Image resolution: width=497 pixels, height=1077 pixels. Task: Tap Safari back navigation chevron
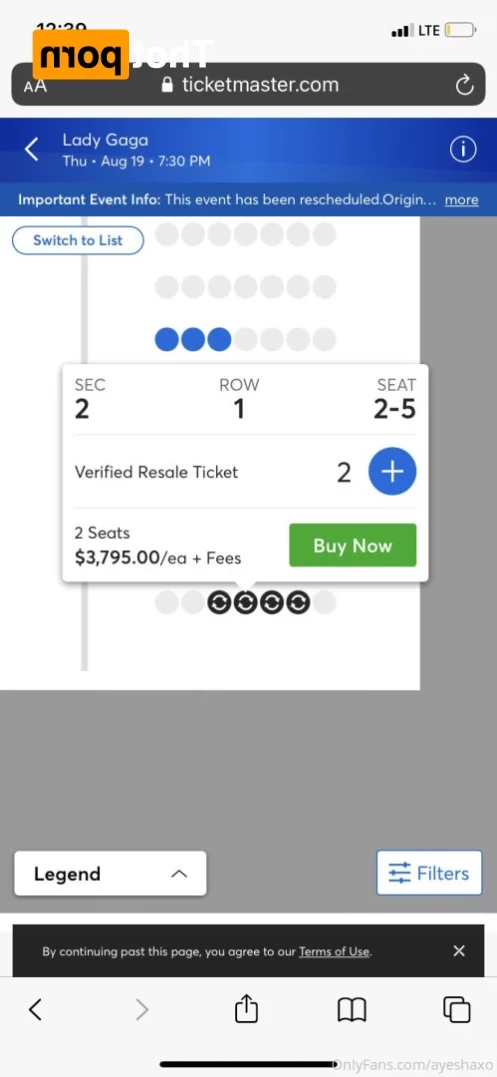coord(35,1010)
